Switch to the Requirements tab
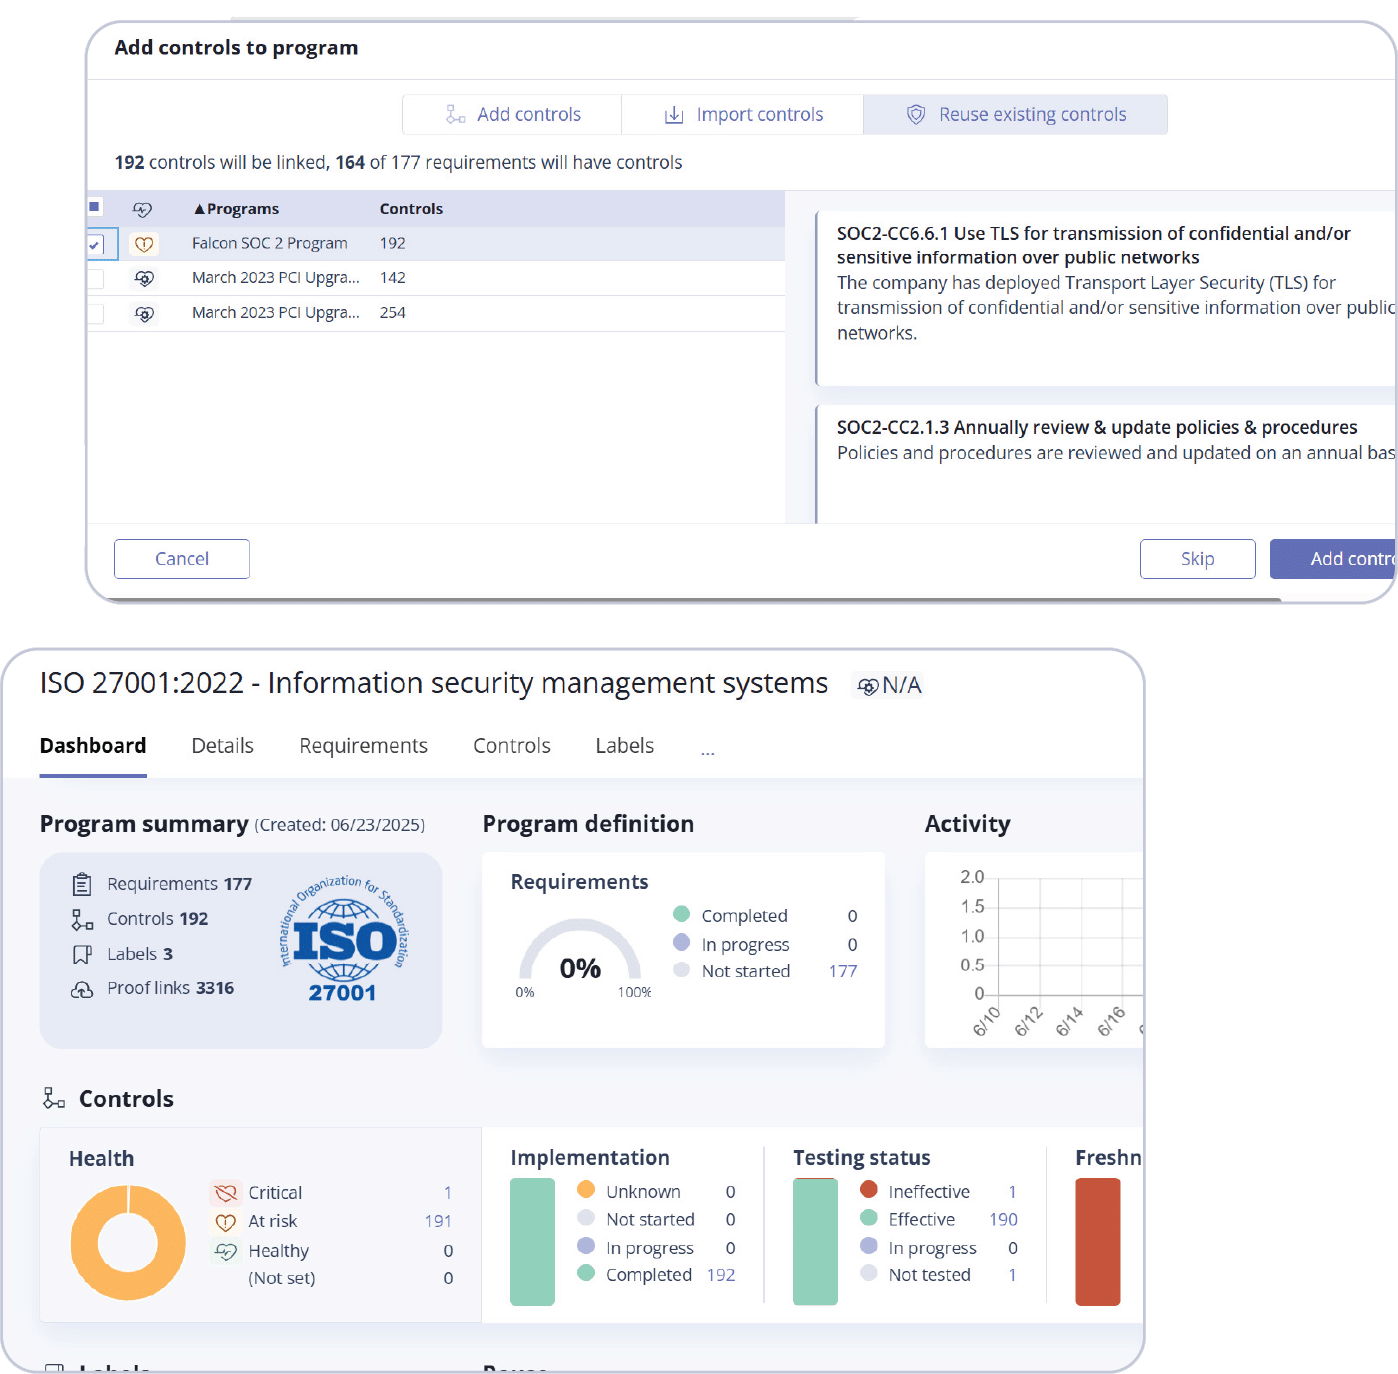 pos(363,746)
